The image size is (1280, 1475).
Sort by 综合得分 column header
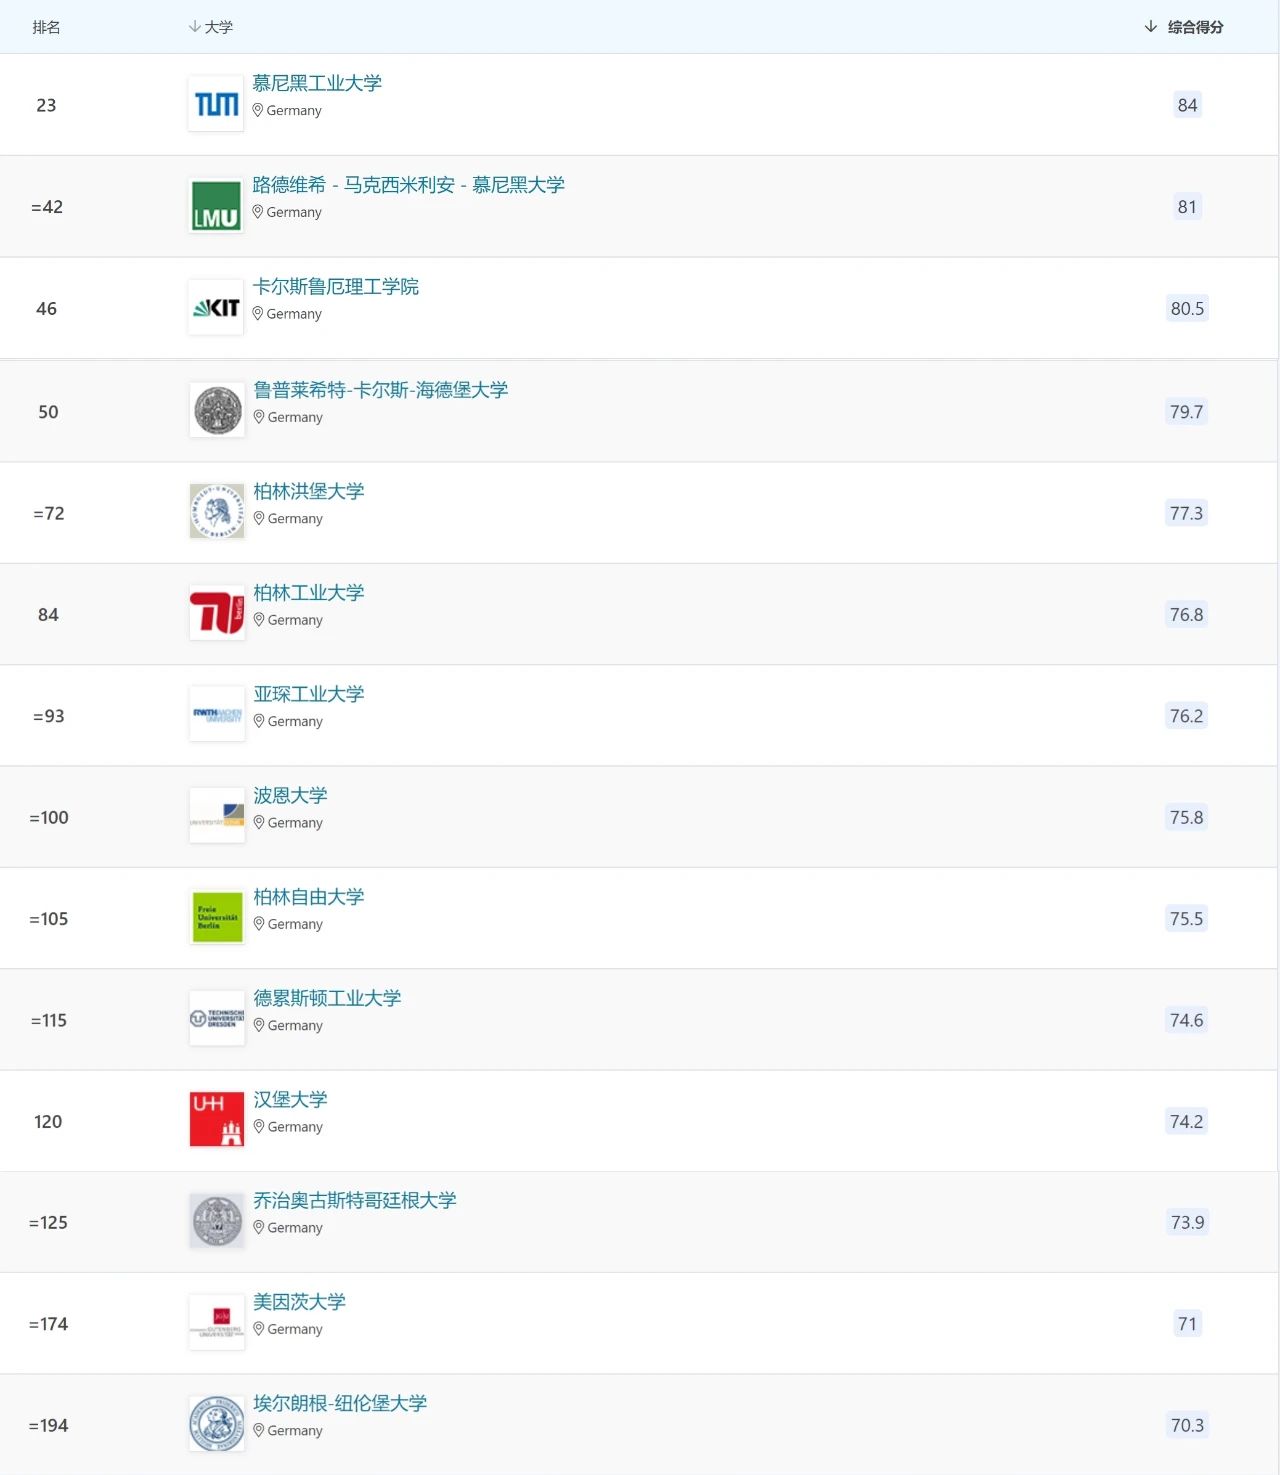(x=1194, y=27)
